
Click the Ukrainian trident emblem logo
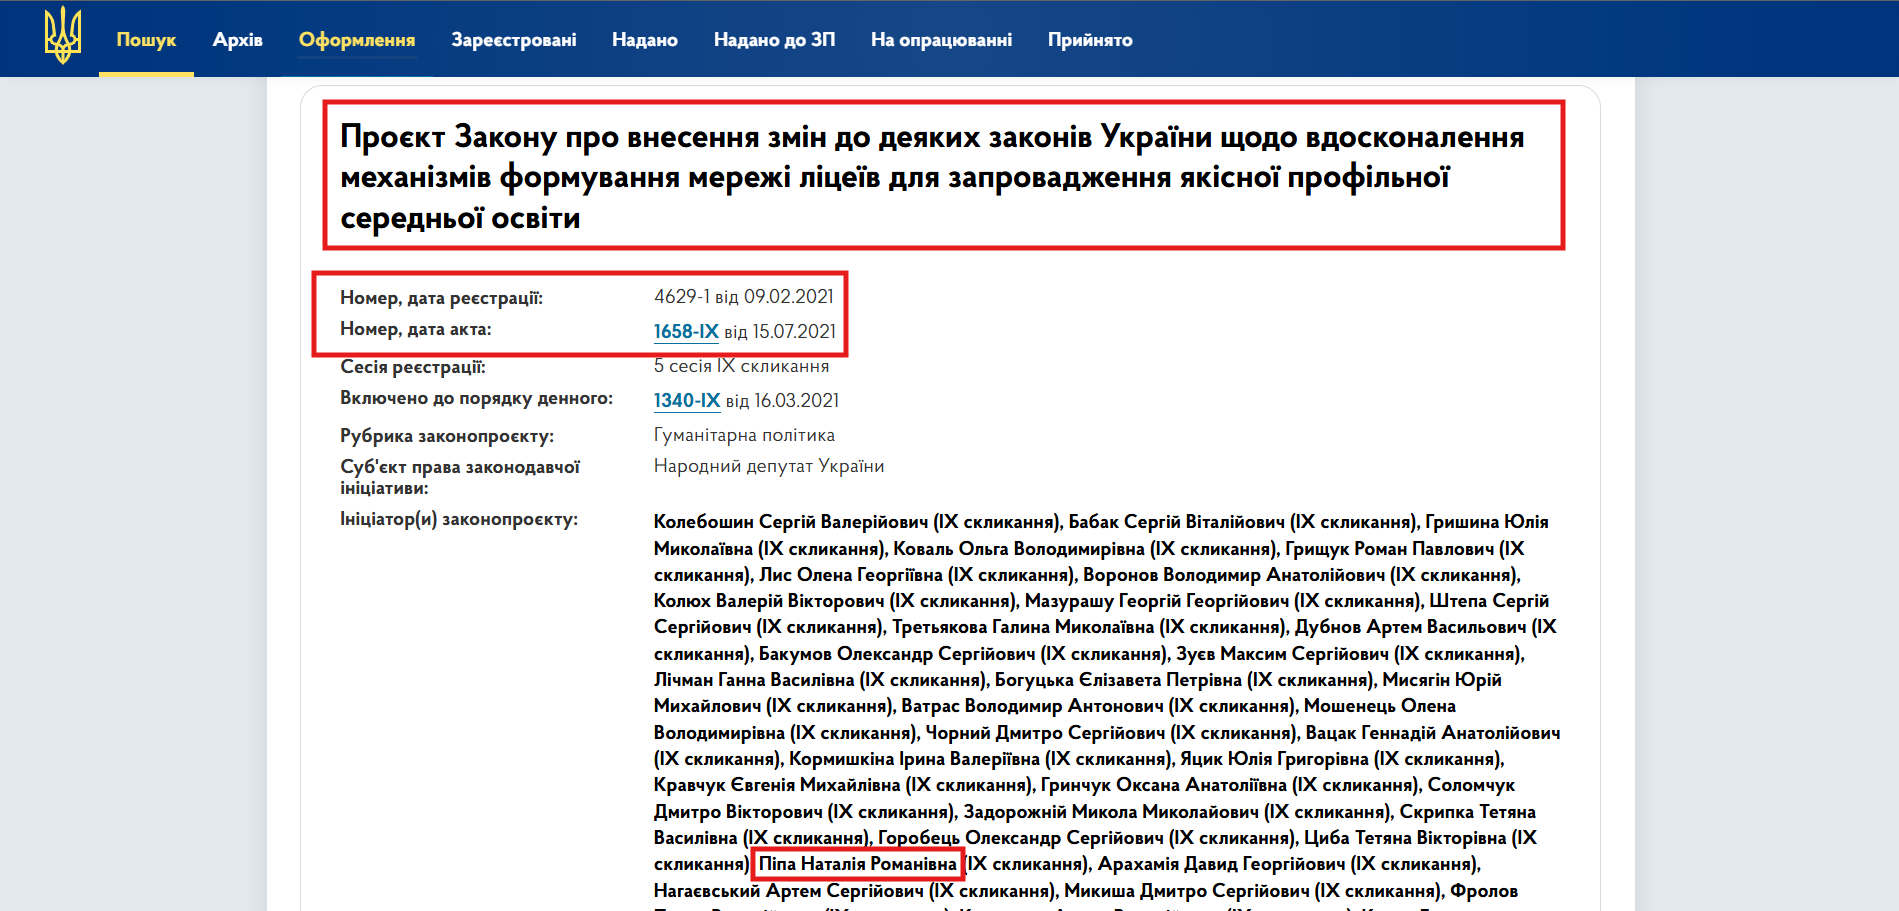pyautogui.click(x=63, y=36)
